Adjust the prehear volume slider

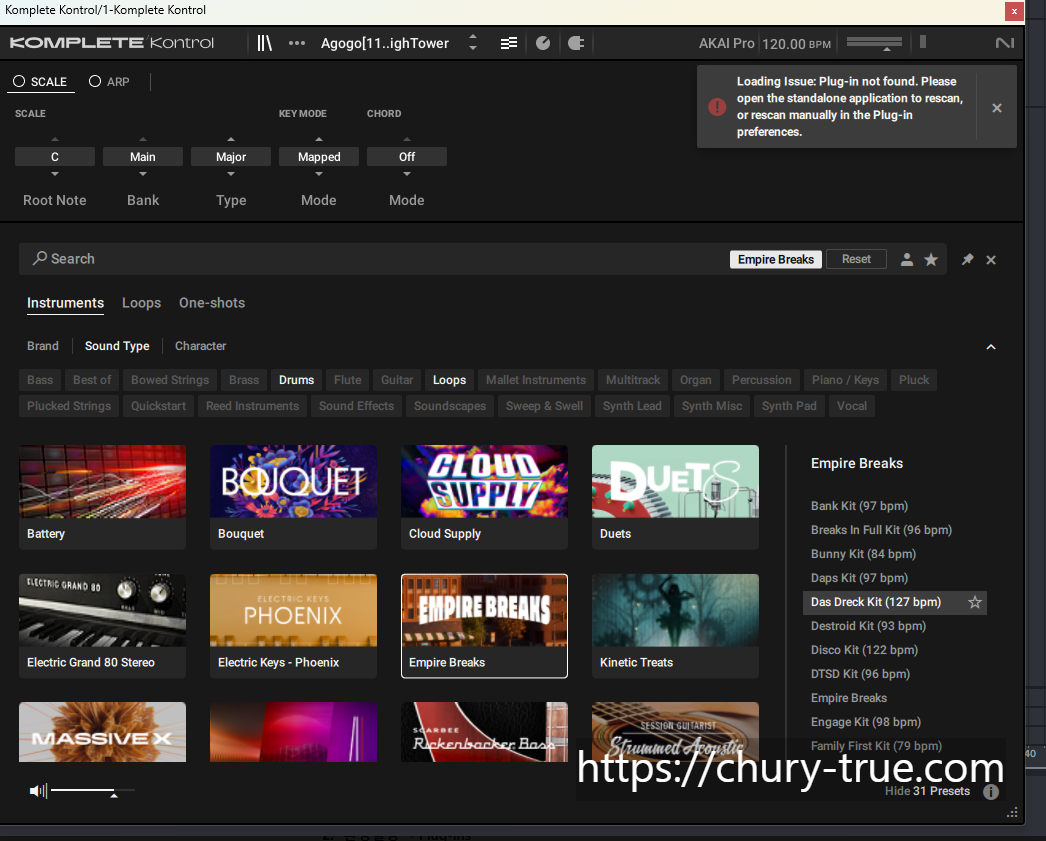tap(92, 791)
